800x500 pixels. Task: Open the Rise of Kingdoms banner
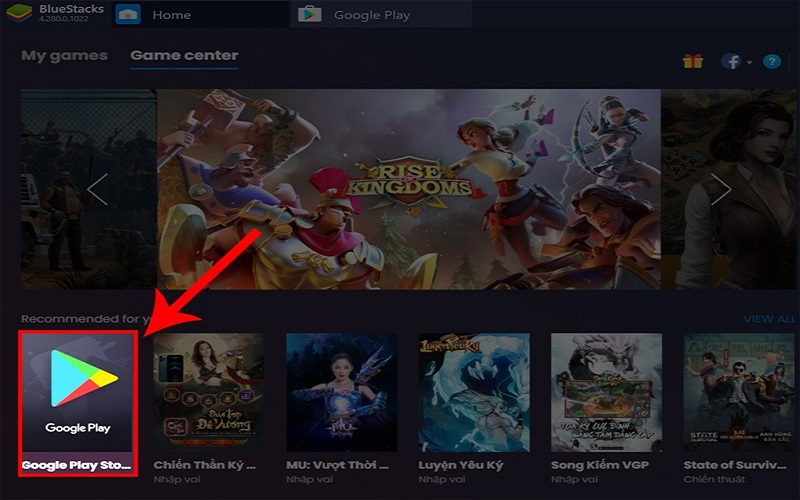[409, 189]
